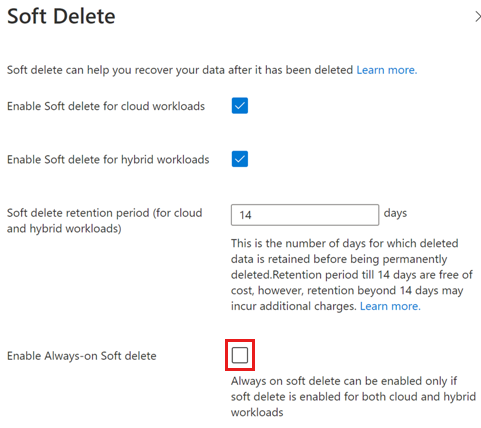481x428 pixels.
Task: Open Learn more link about additional charges
Action: (x=390, y=306)
